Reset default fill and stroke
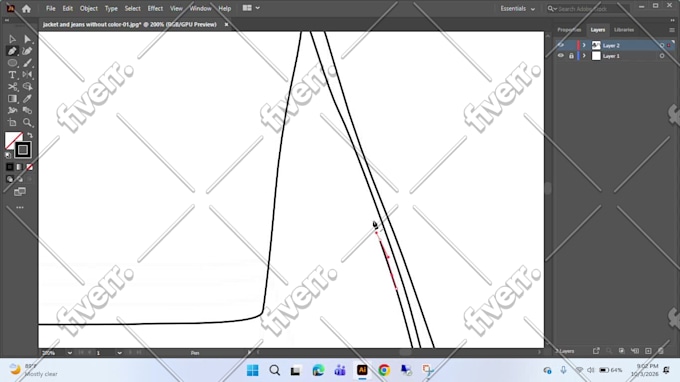The height and width of the screenshot is (382, 680). [x=8, y=155]
